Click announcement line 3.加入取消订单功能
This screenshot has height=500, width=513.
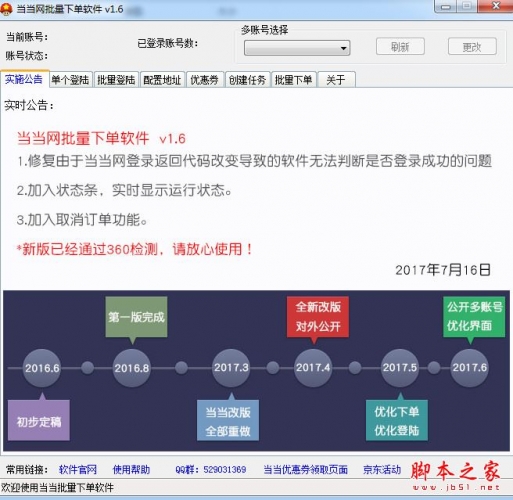[82, 220]
